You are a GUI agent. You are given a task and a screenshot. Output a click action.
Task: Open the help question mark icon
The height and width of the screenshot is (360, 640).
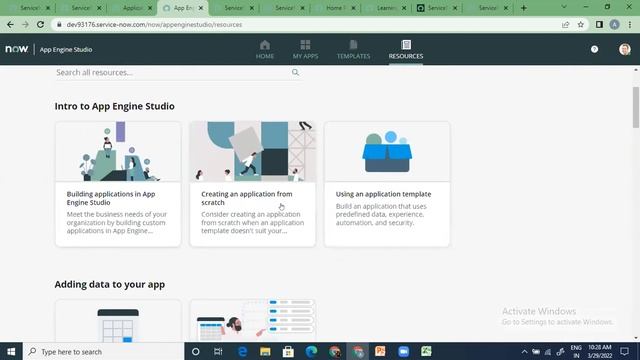594,49
